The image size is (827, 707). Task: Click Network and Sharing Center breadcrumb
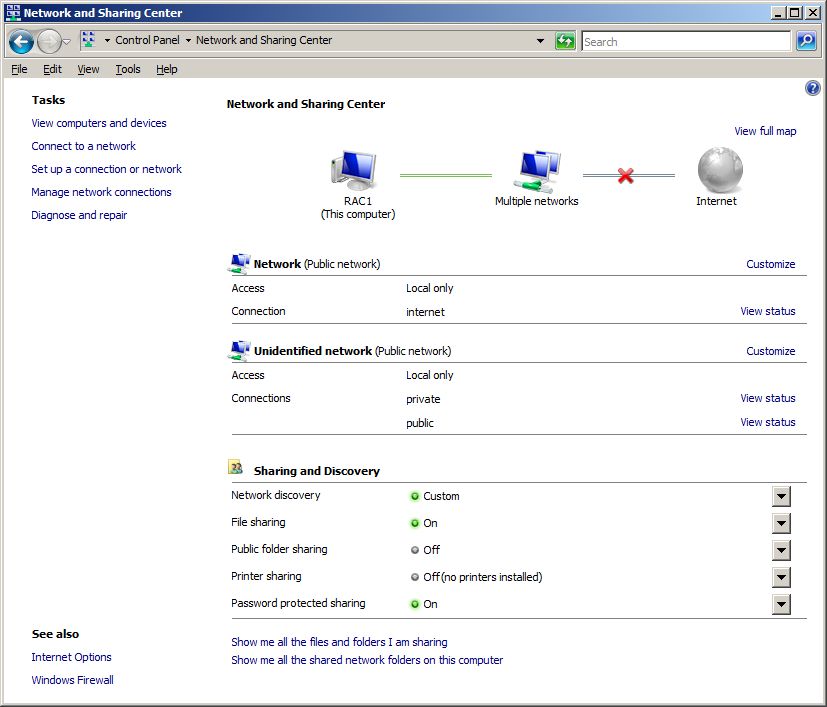264,40
